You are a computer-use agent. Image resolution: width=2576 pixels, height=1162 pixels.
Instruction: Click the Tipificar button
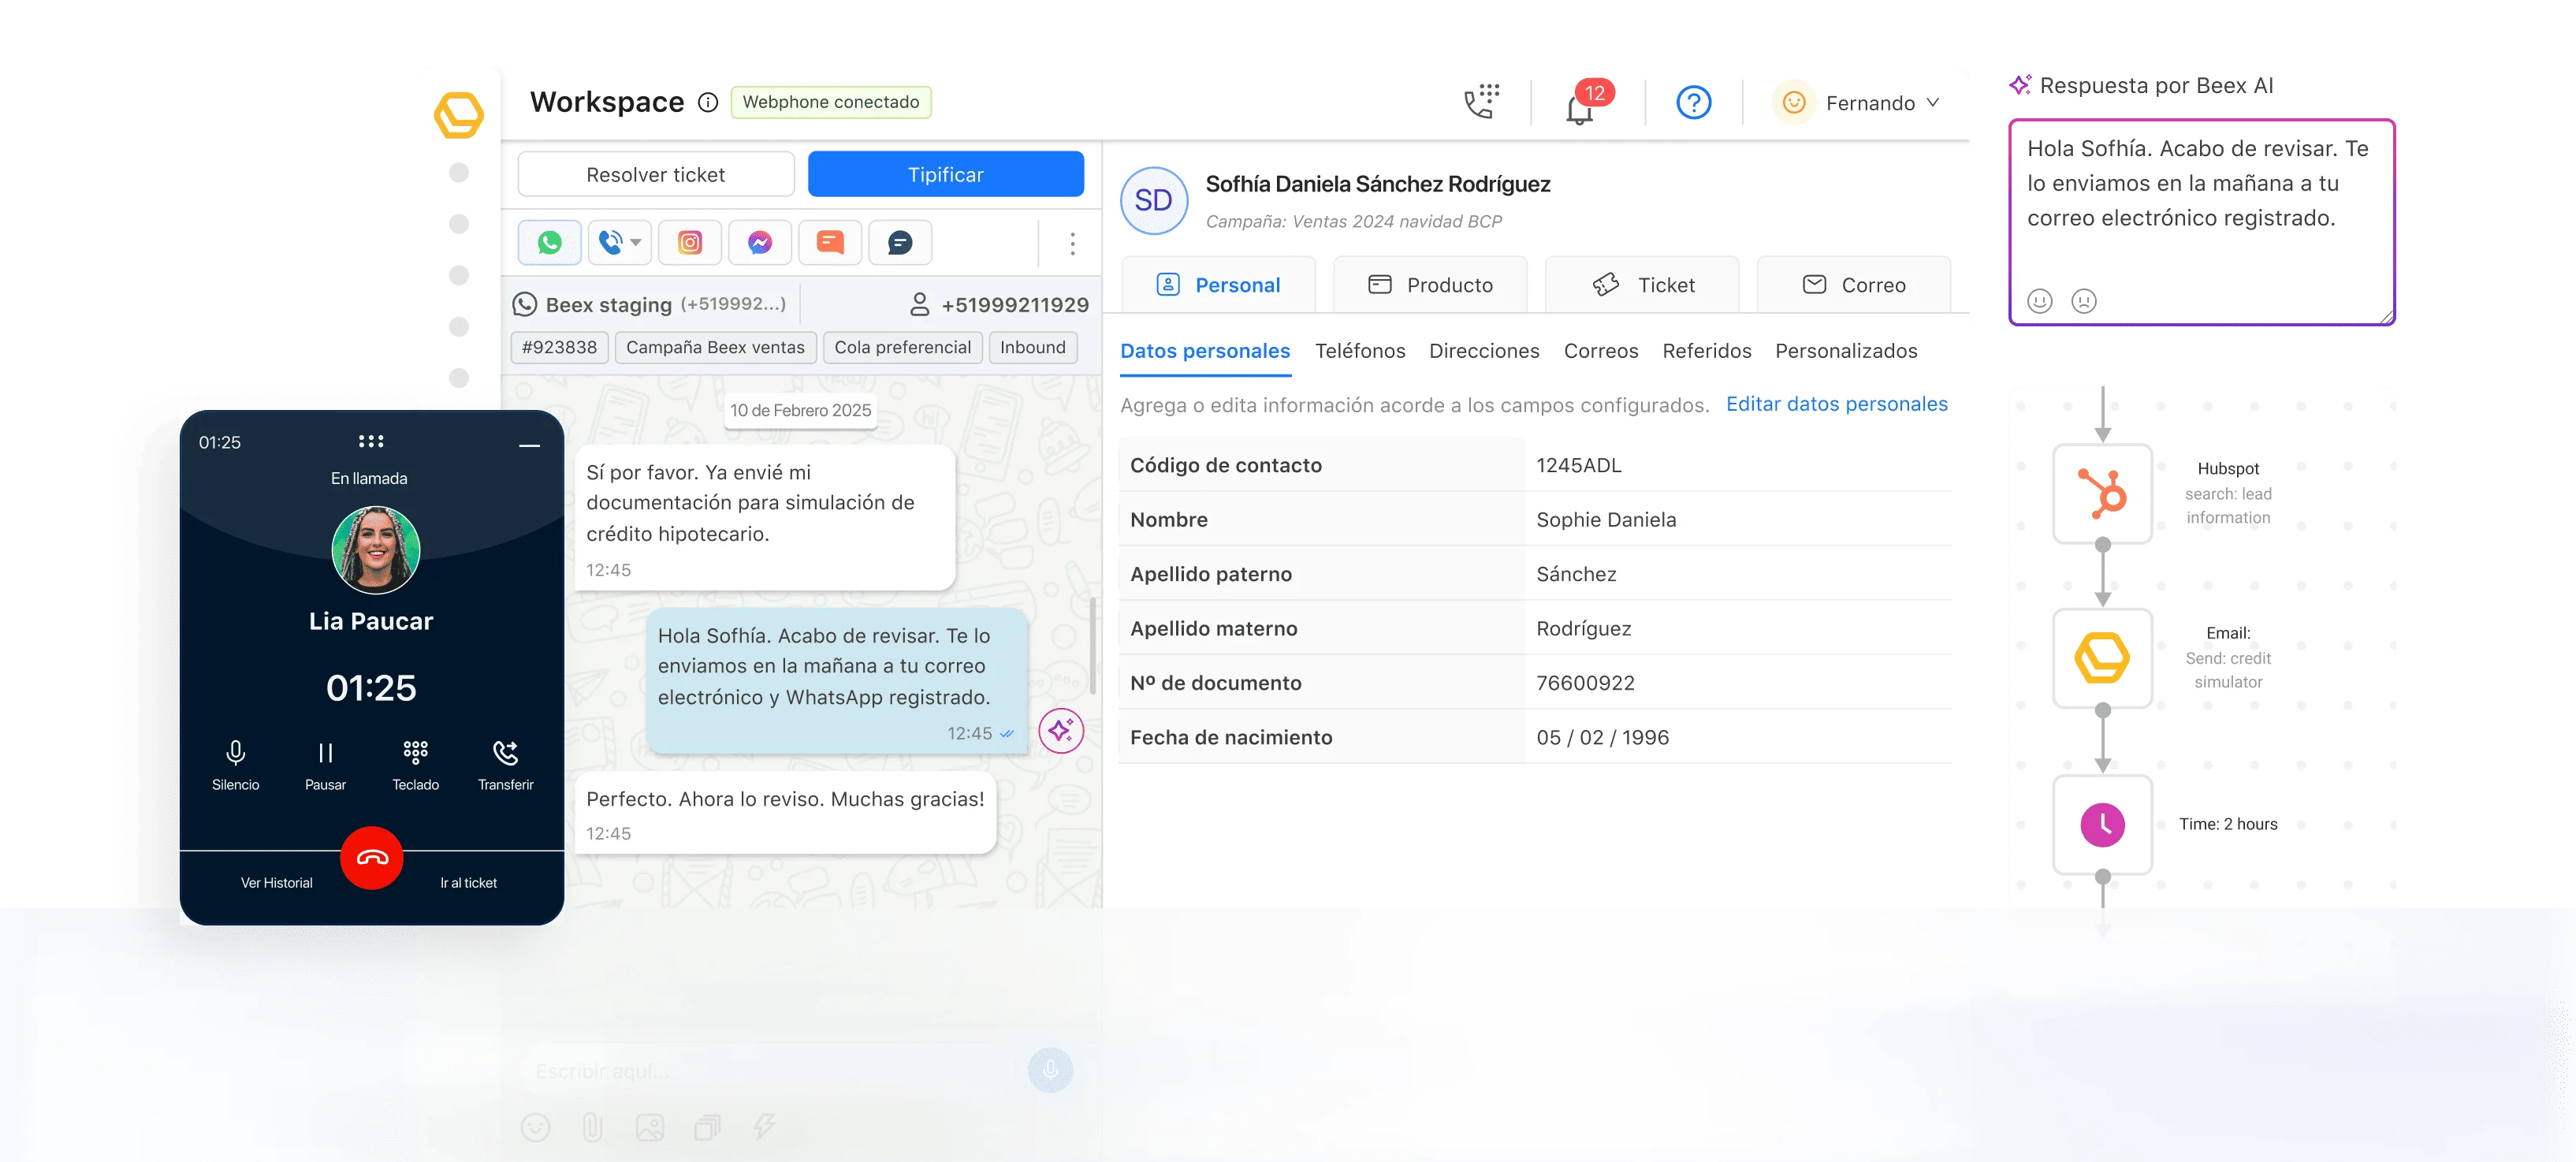945,174
